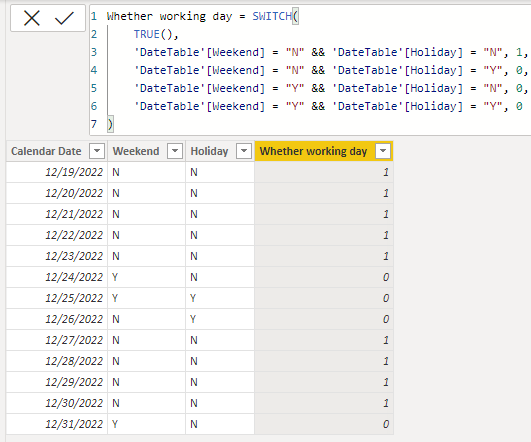
Task: Click inside formula line 6 expression
Action: [x=328, y=106]
